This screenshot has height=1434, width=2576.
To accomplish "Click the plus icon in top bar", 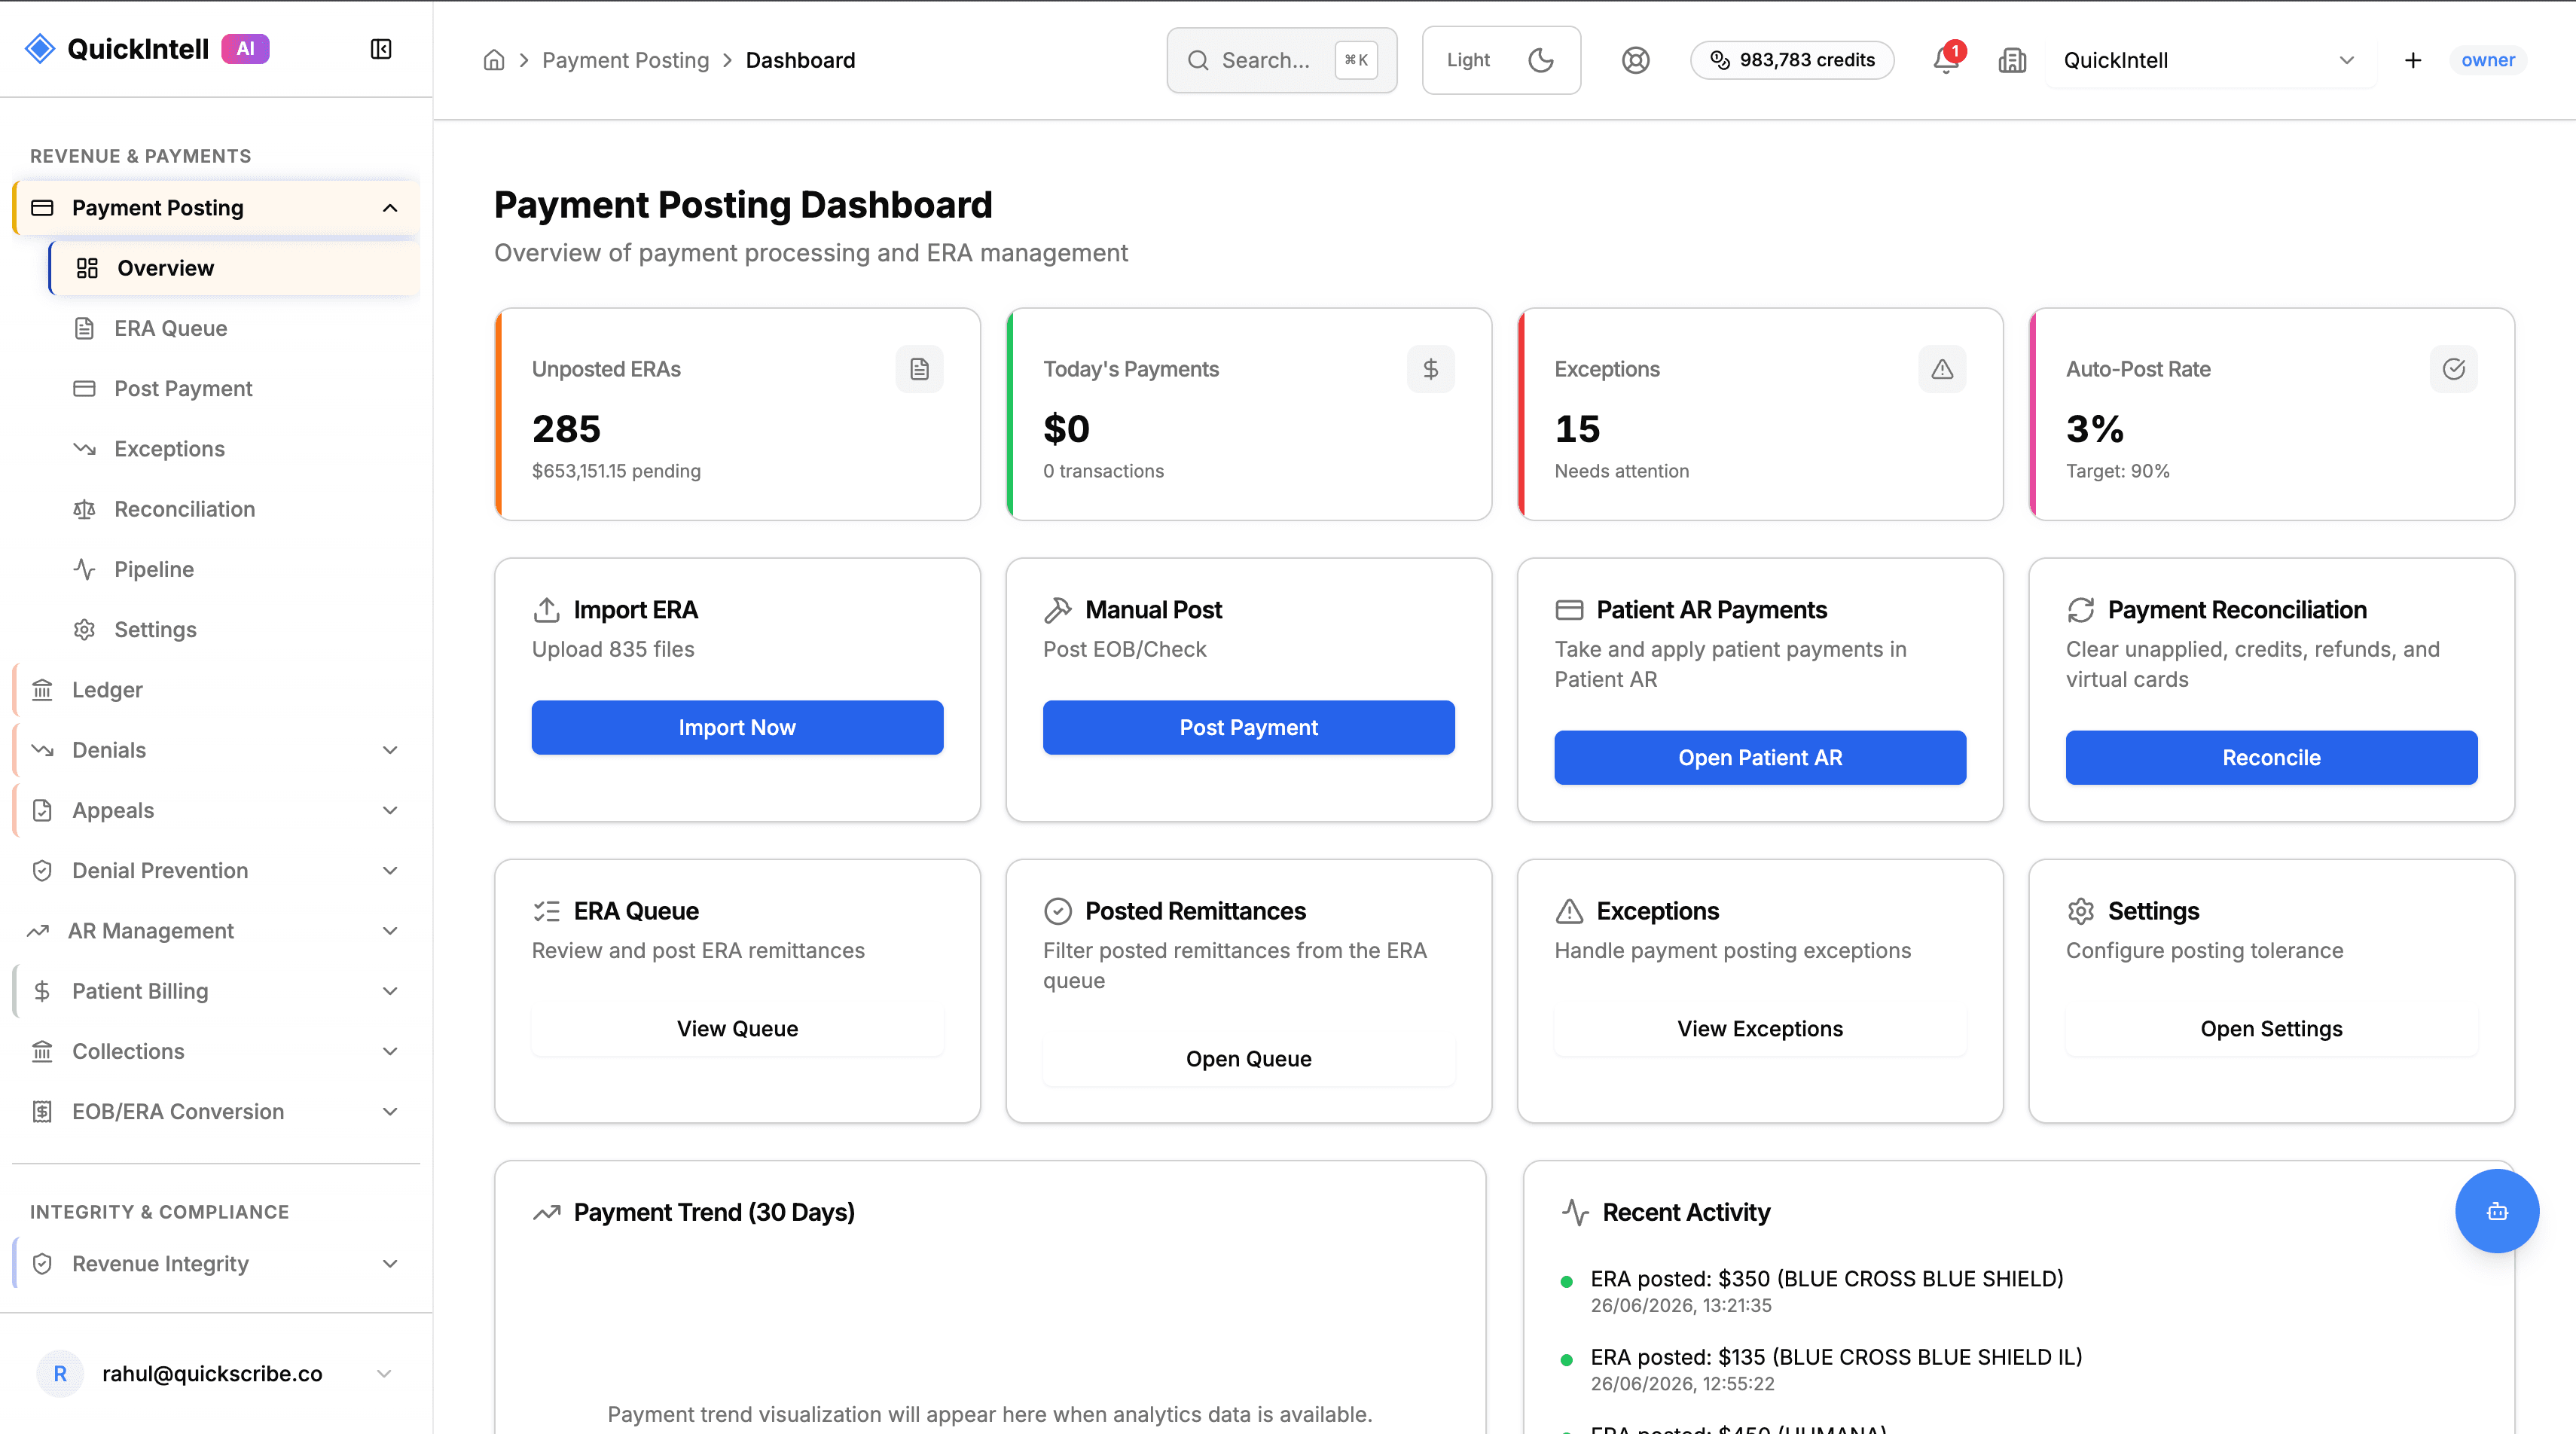I will (2413, 60).
